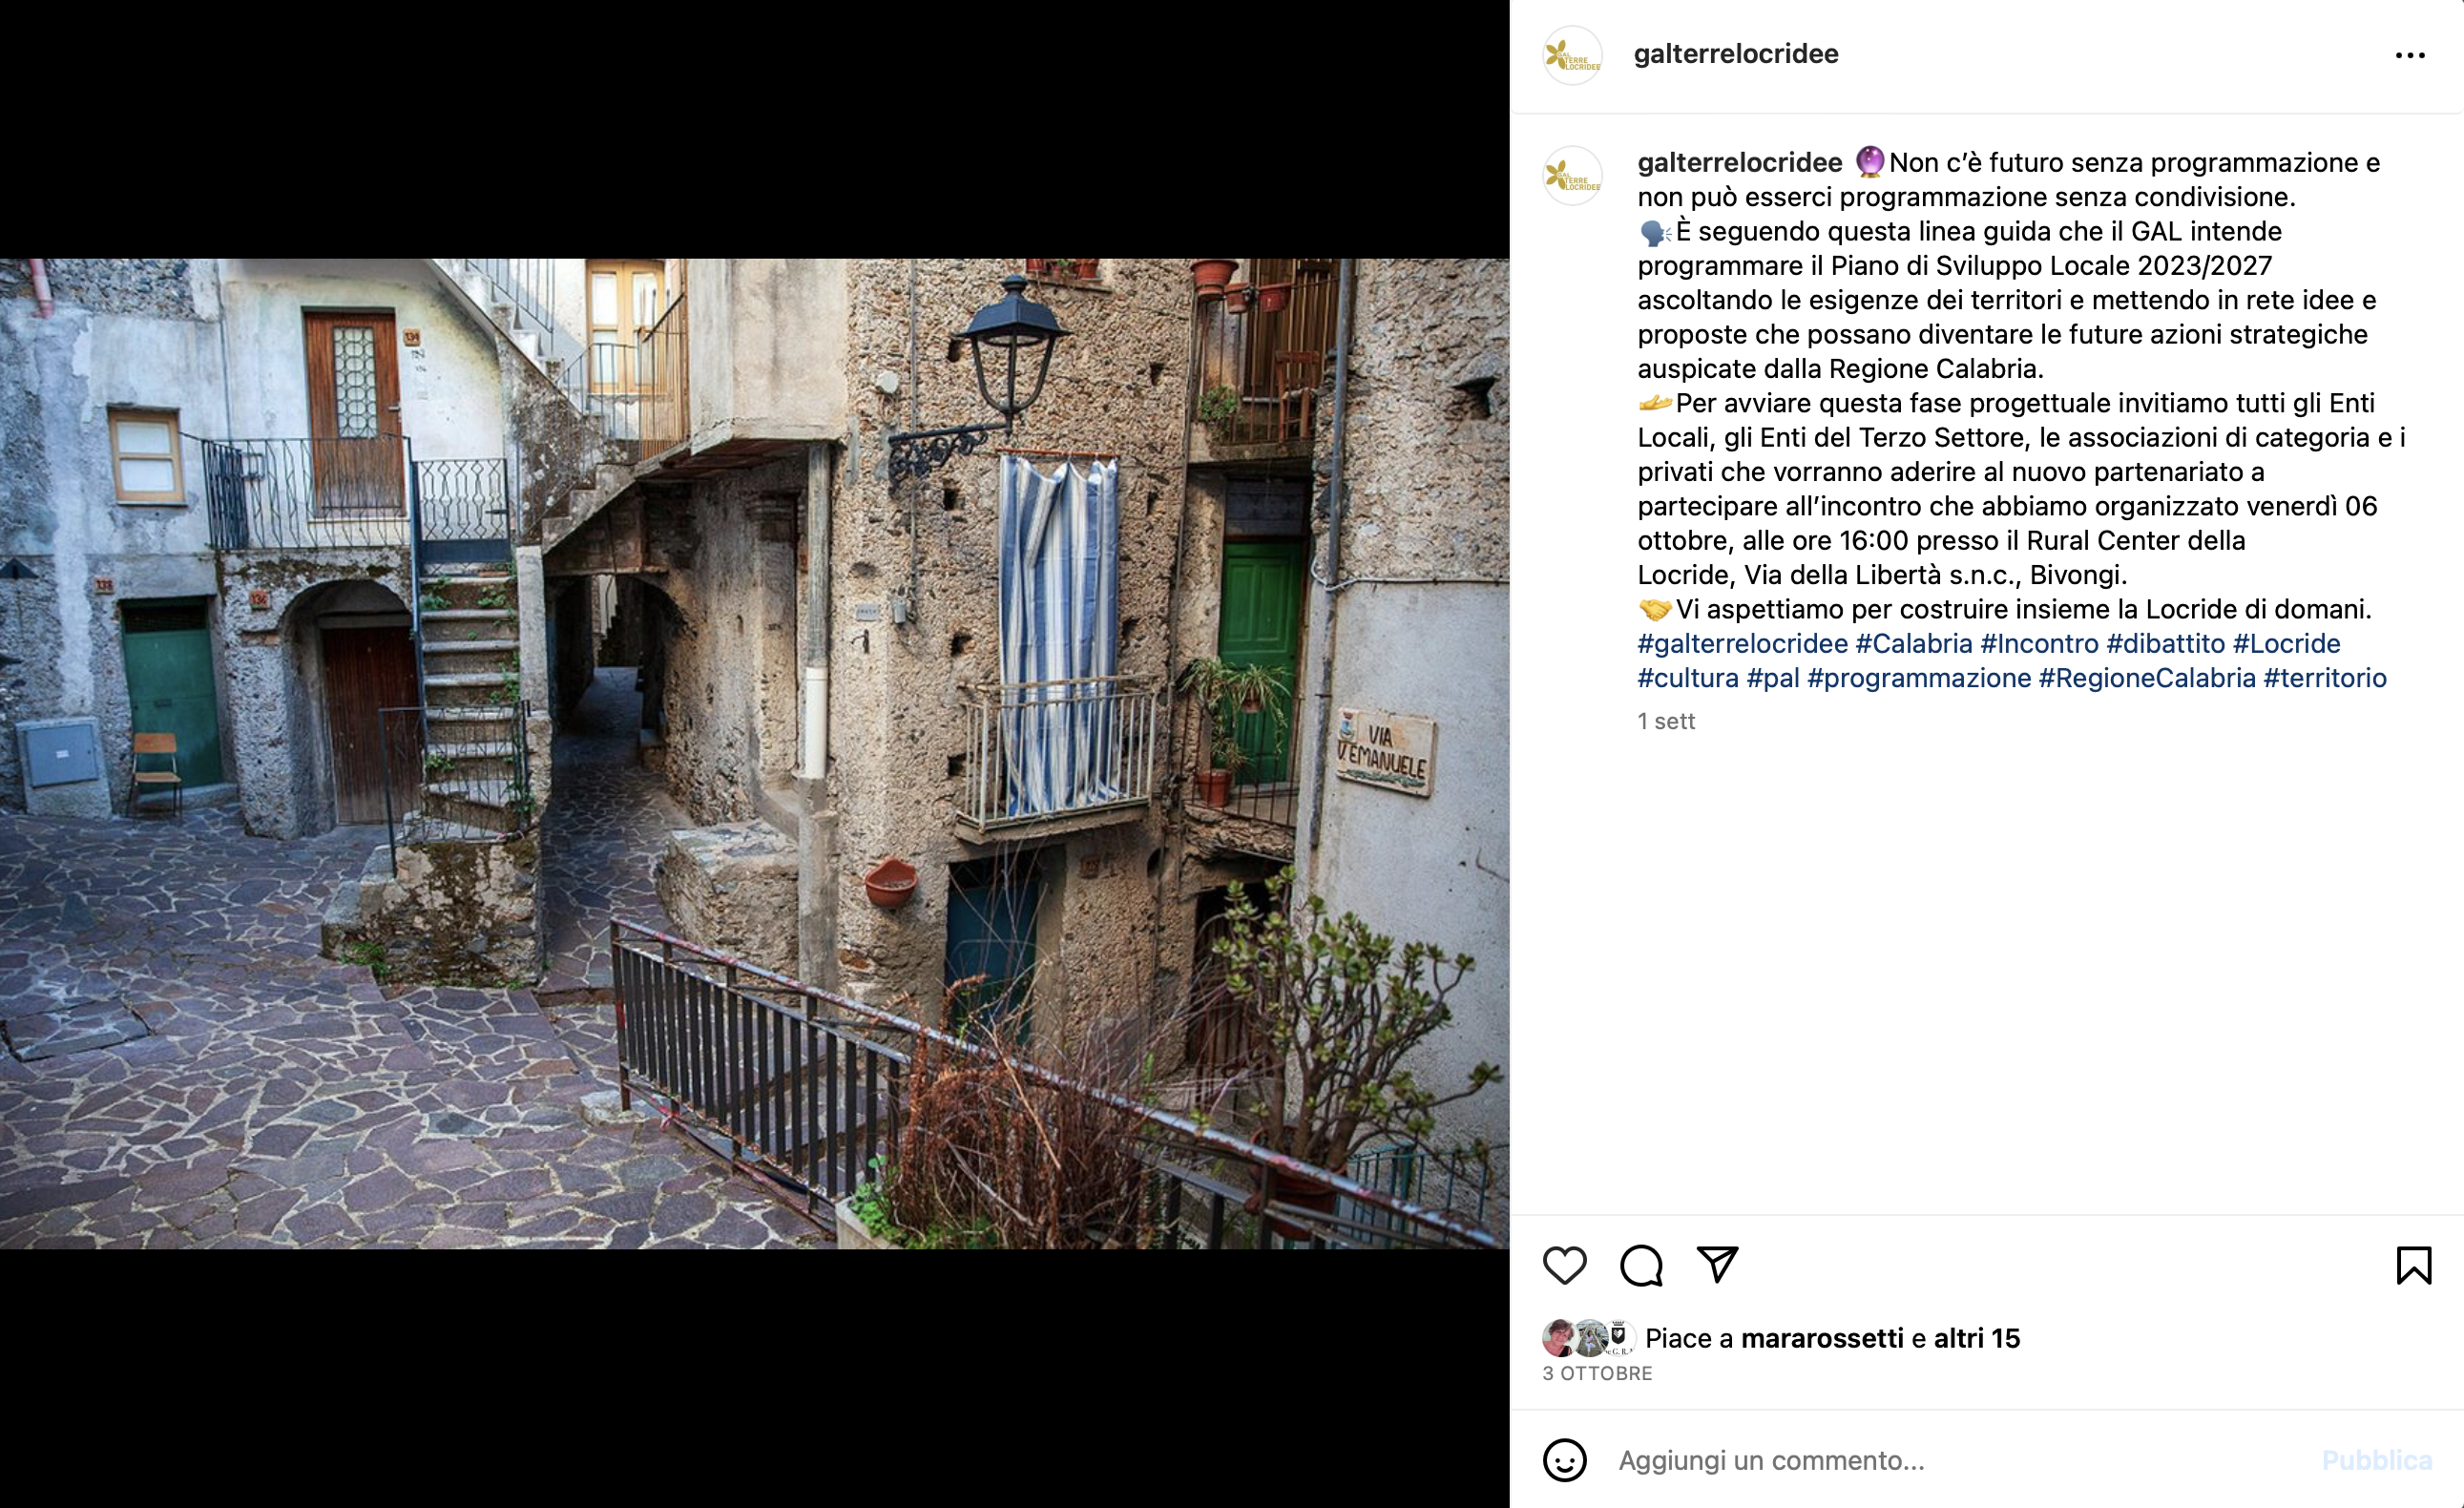Open the three-dots more options menu
Viewport: 2464px width, 1508px height.
(x=2410, y=55)
